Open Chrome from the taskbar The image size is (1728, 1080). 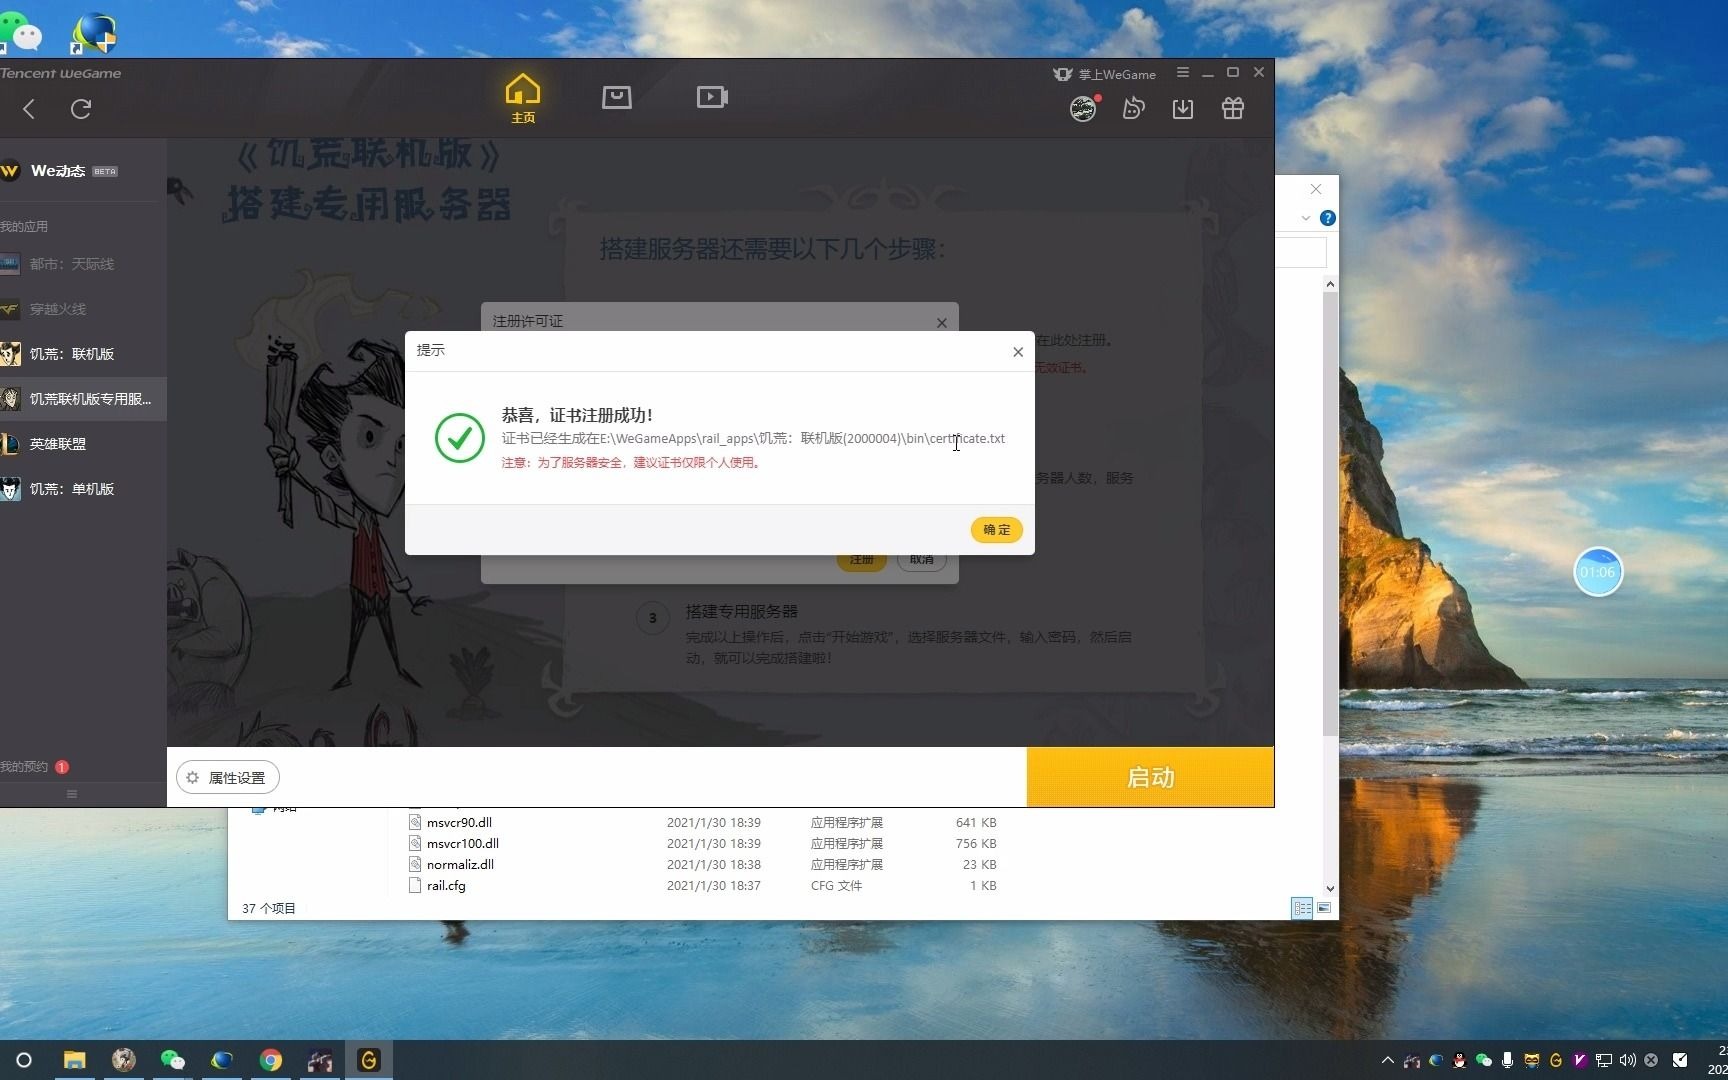(x=271, y=1060)
